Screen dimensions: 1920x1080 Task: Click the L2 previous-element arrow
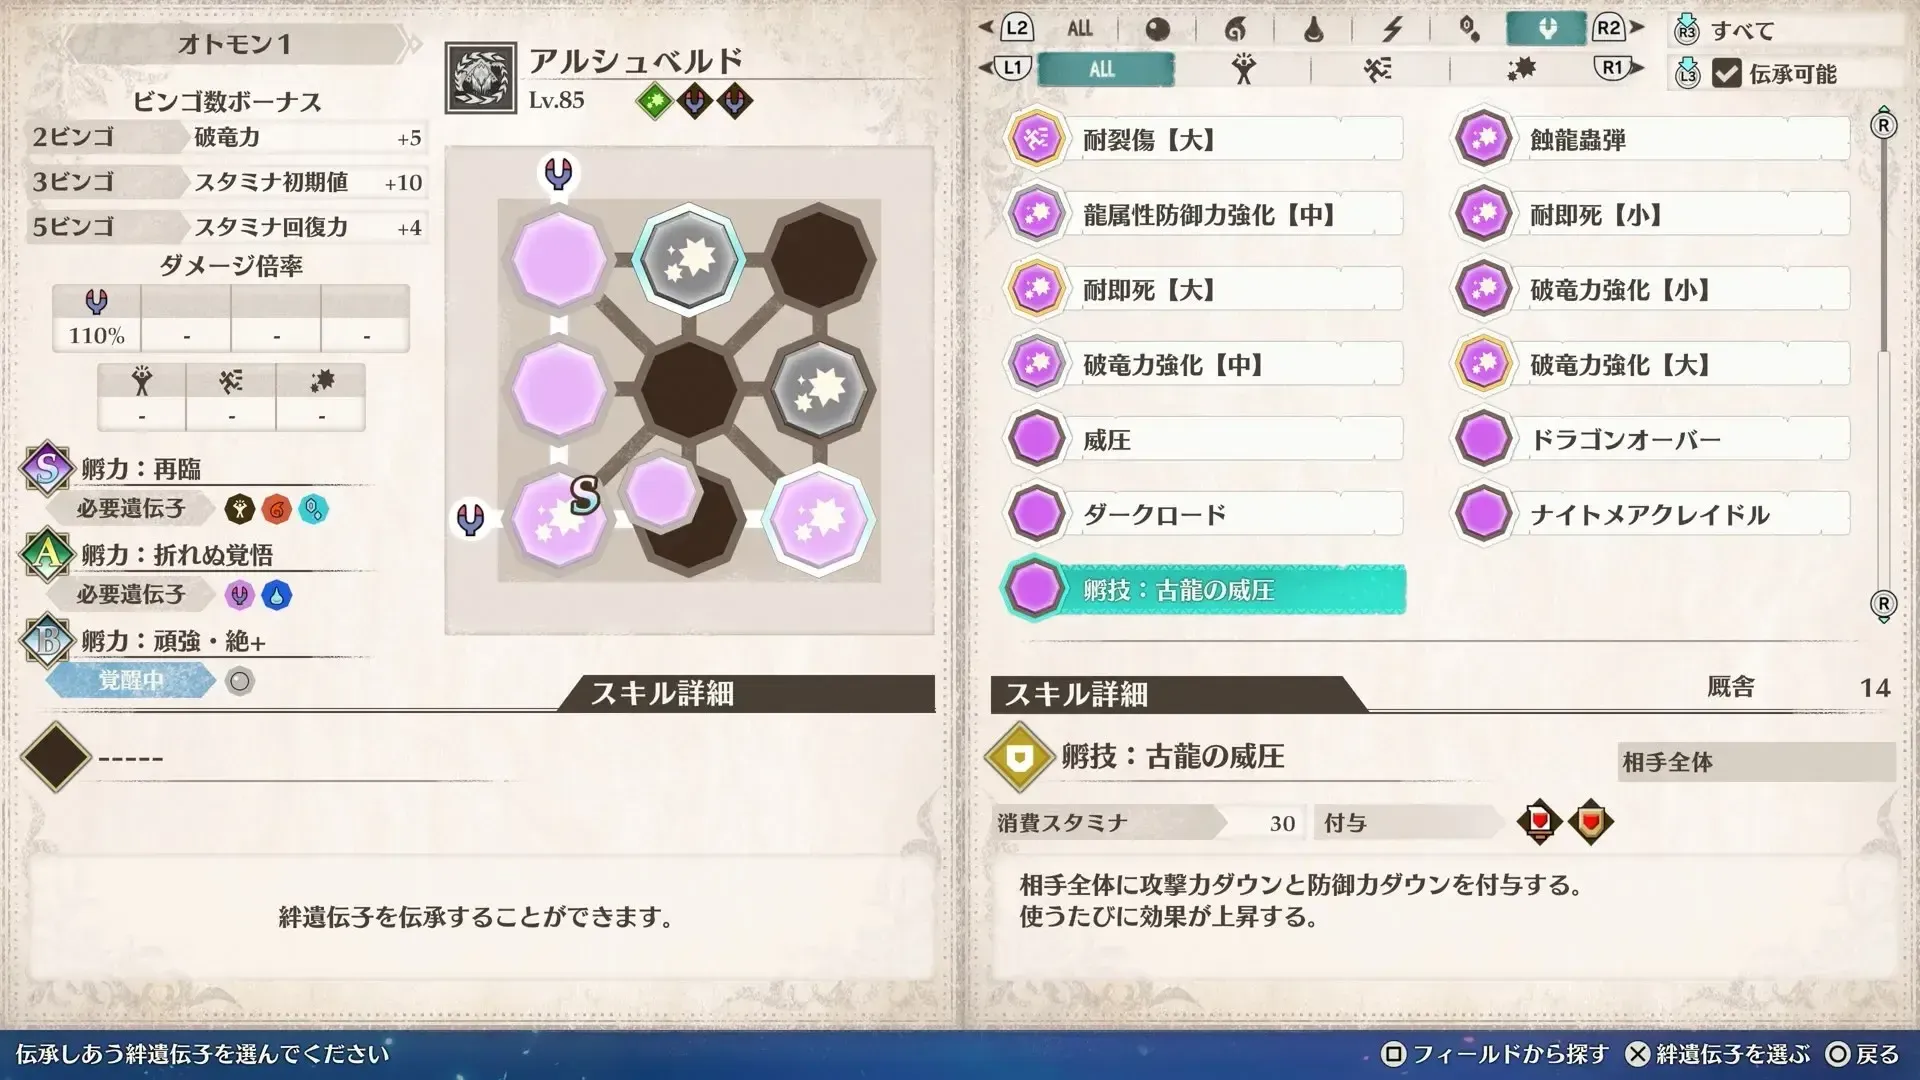tap(1006, 28)
